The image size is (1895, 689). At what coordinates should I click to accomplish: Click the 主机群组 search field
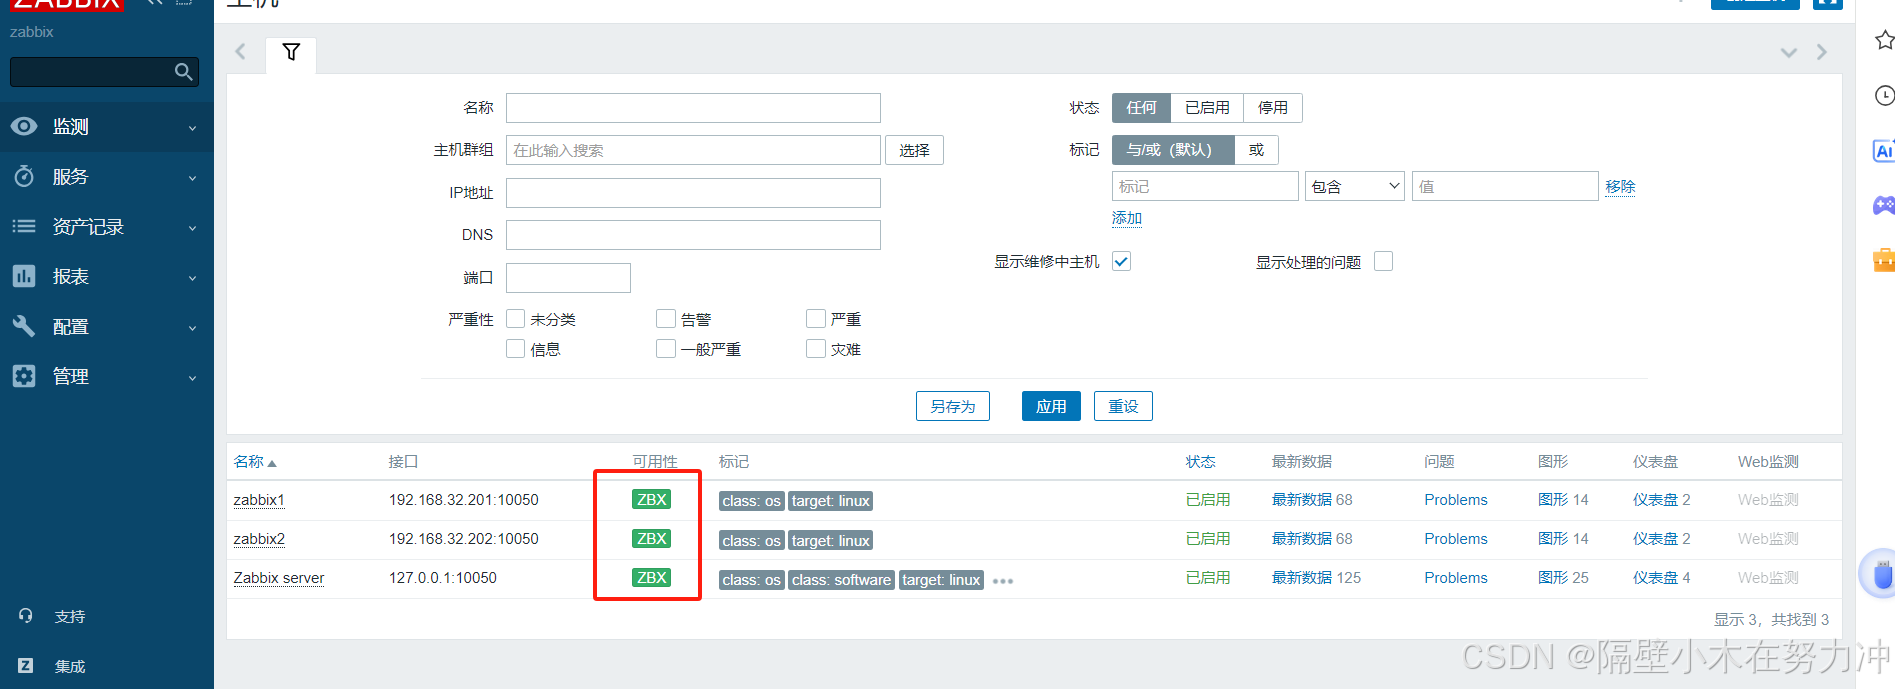click(x=693, y=150)
